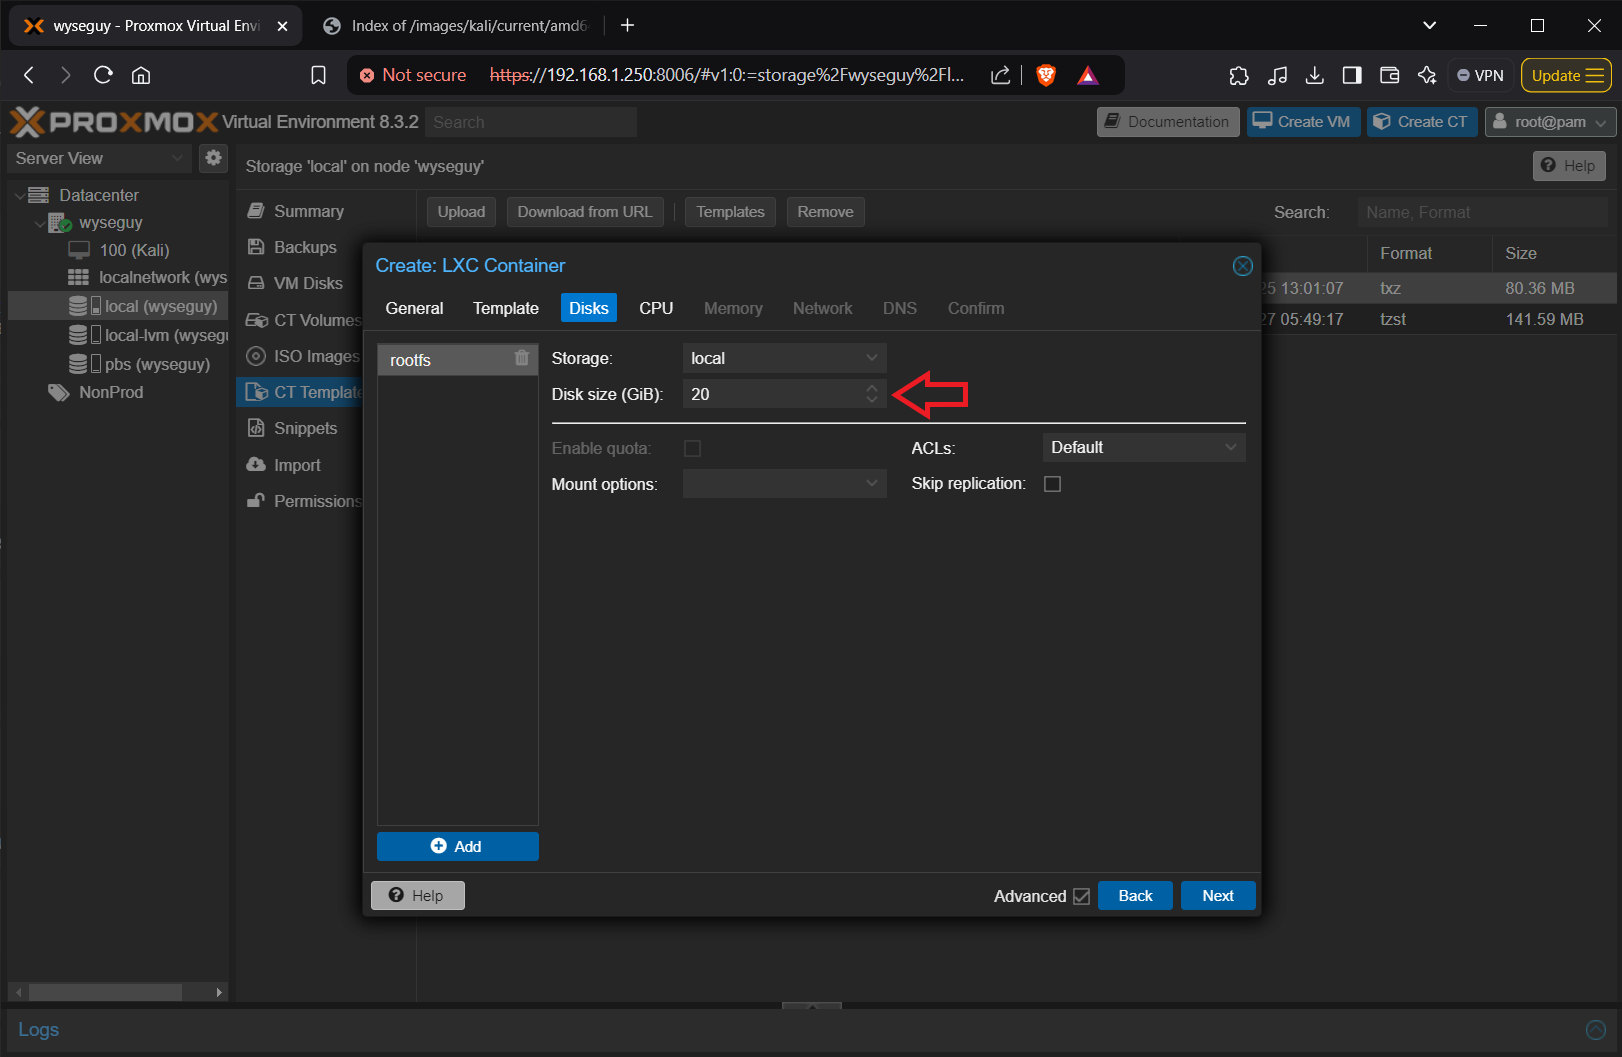Go to browser home page icon

coord(141,75)
